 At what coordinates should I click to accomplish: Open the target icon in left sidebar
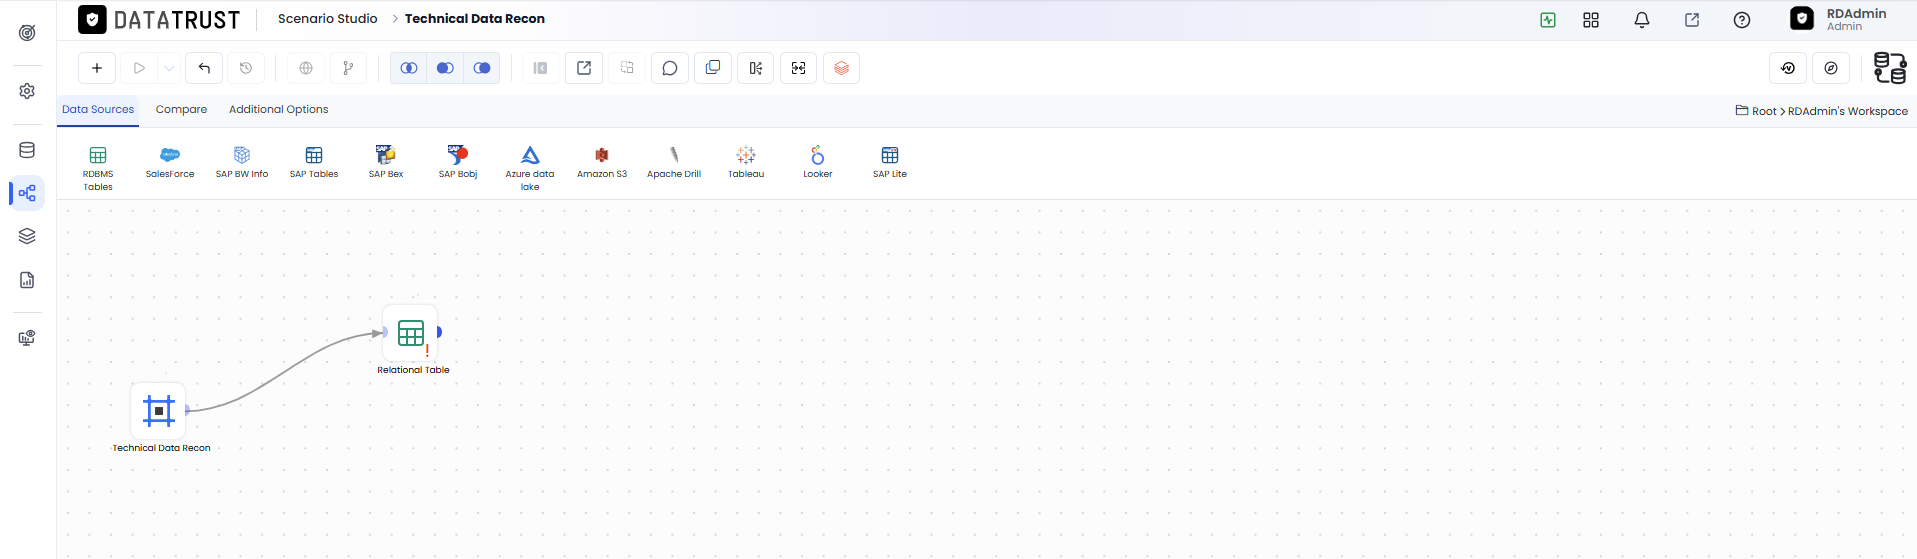click(x=27, y=33)
